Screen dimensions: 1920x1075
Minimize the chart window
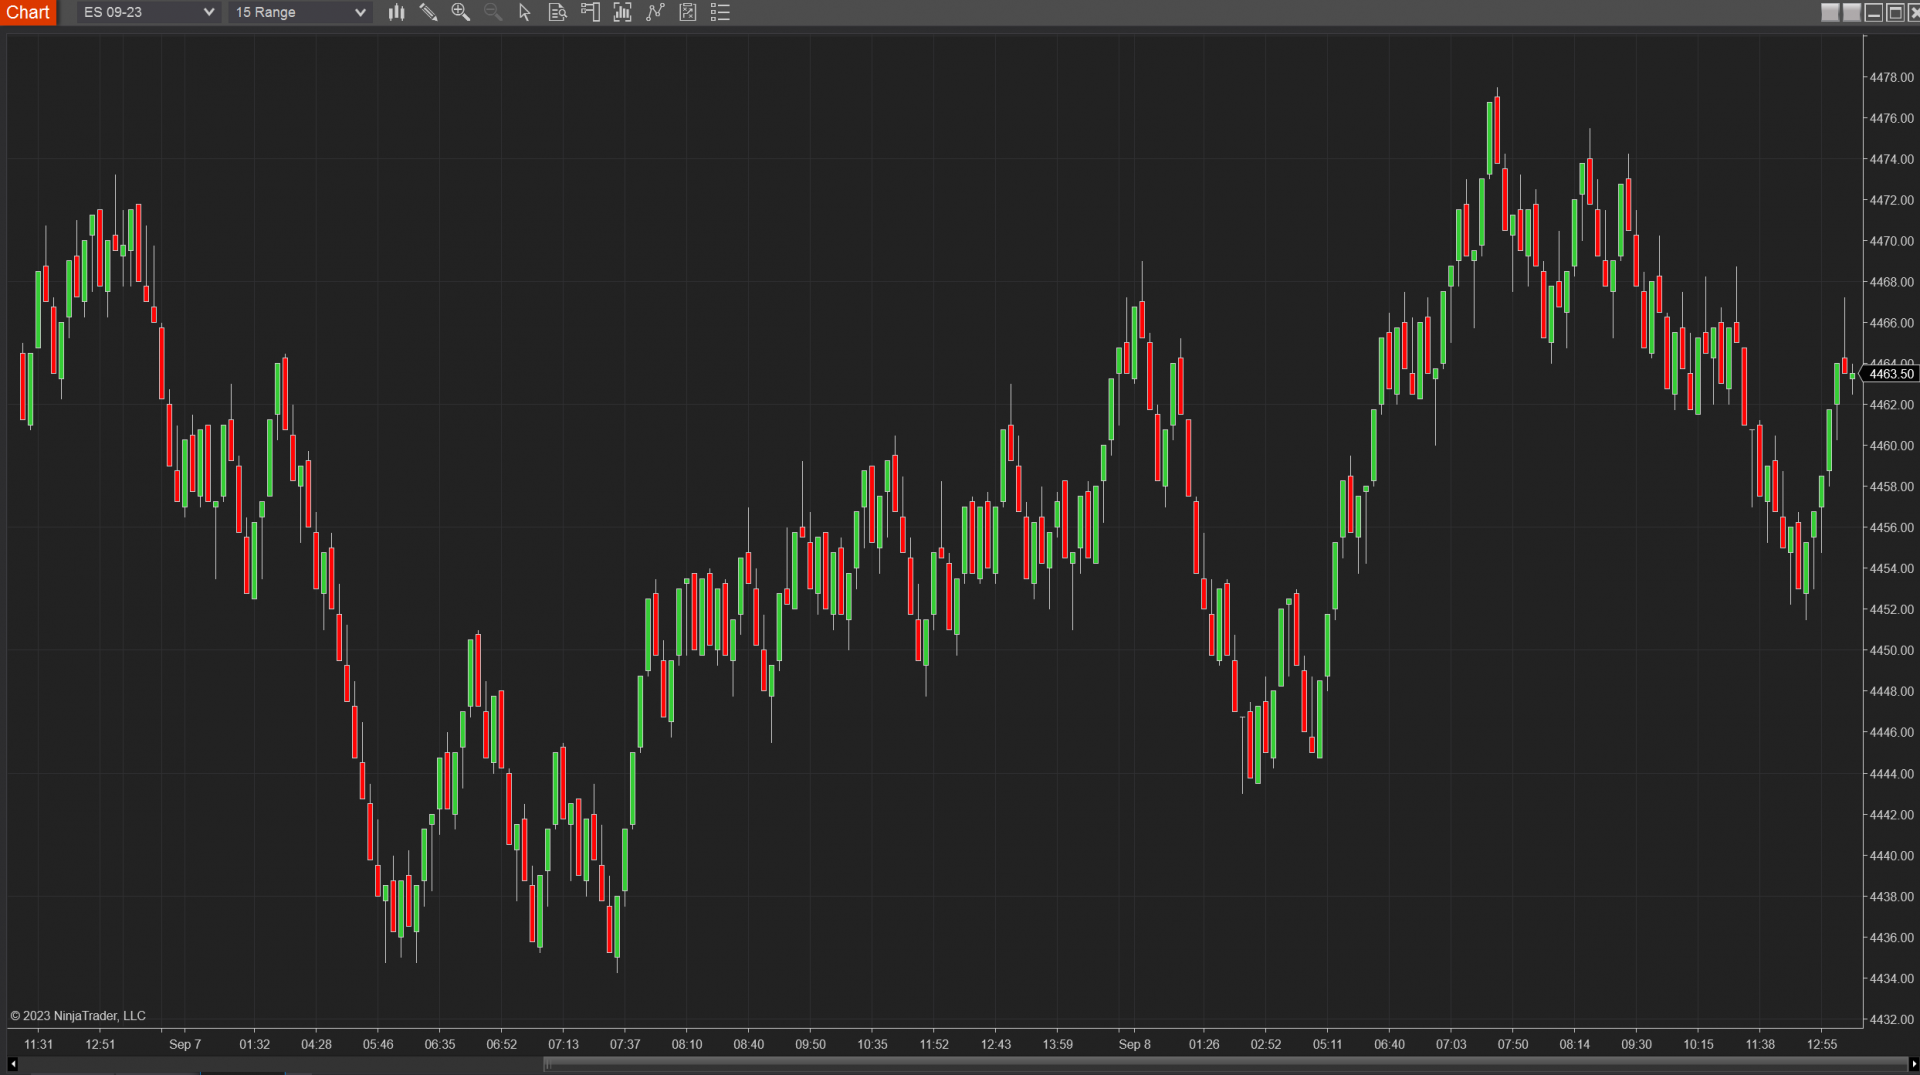(x=1874, y=12)
